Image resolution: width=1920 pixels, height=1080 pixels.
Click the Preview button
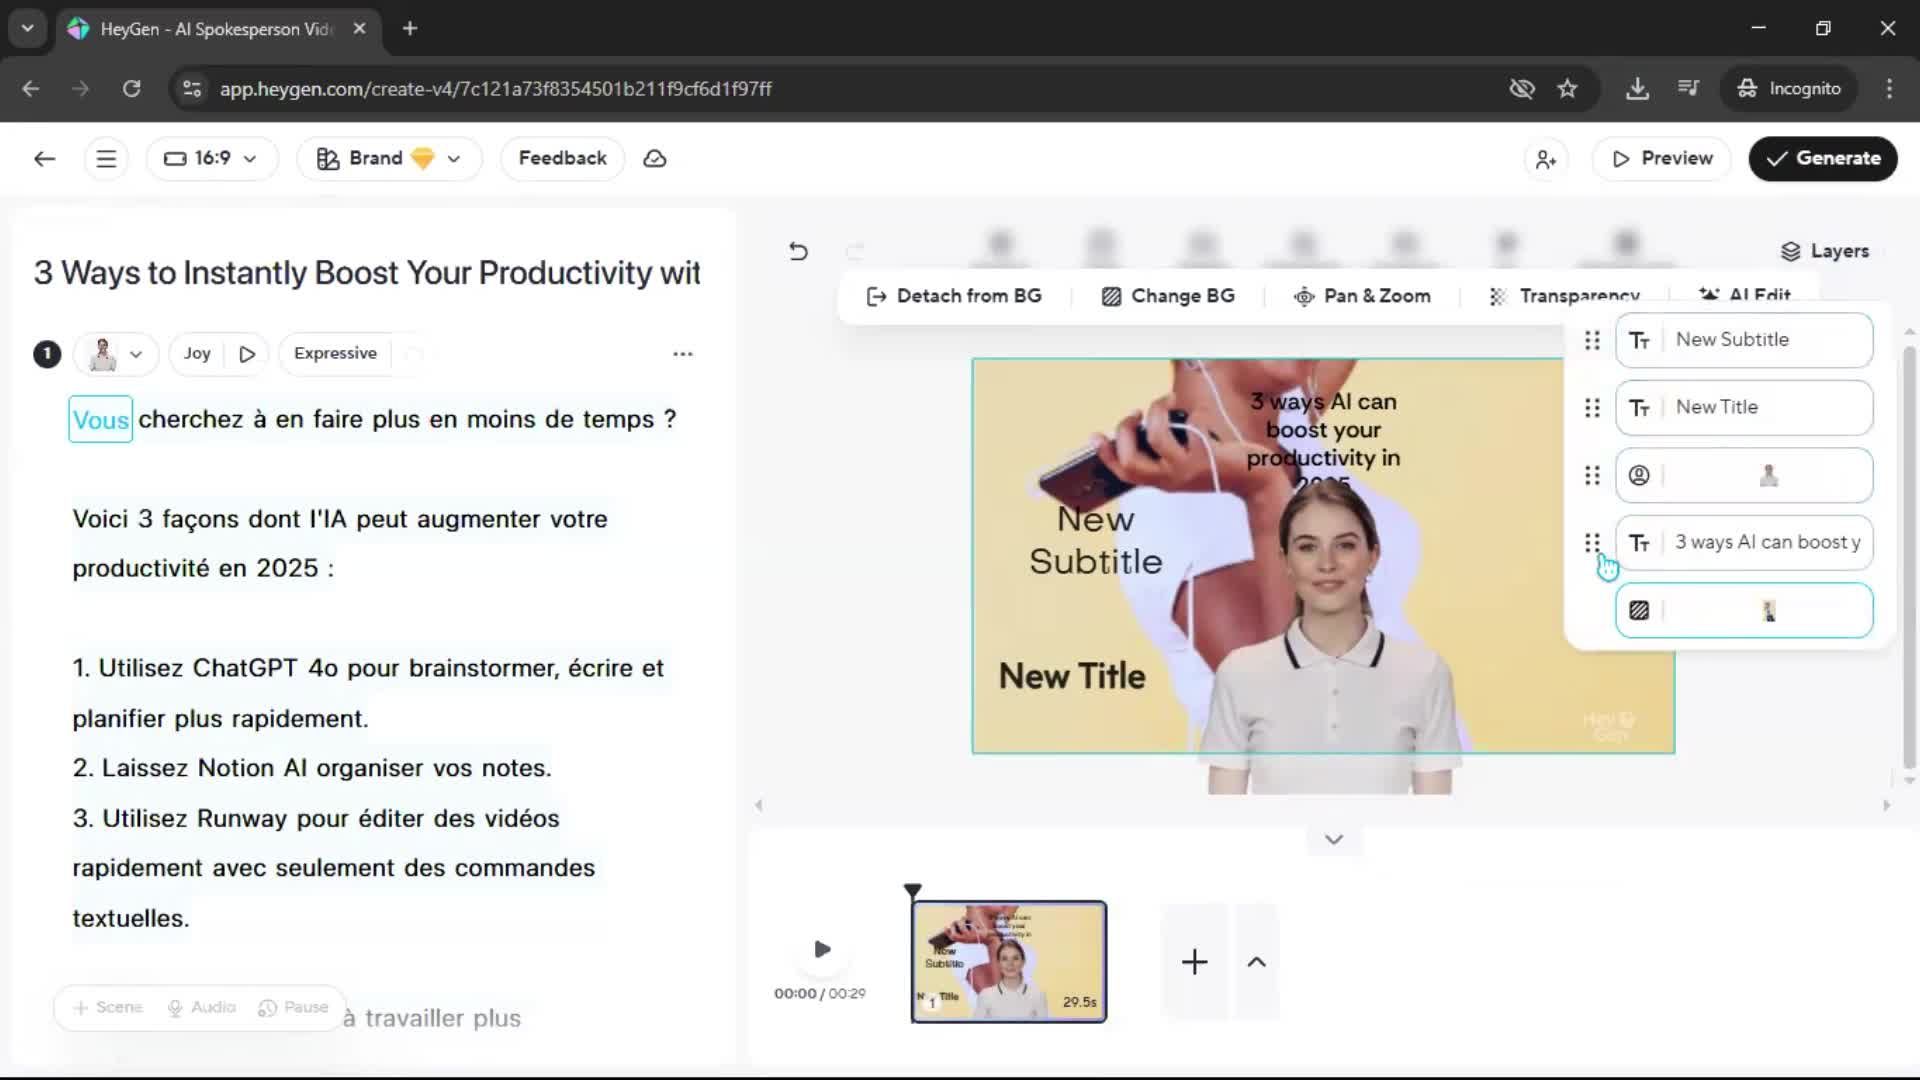click(1661, 159)
